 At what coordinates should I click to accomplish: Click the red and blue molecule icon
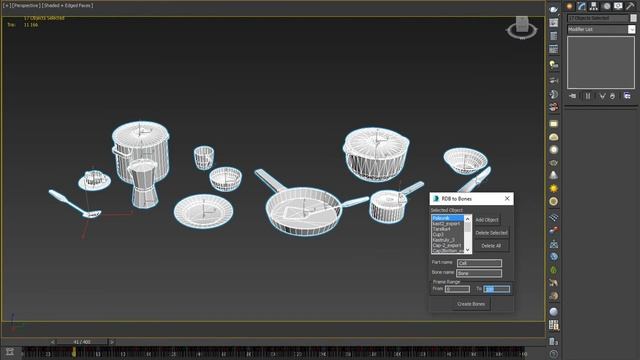tap(553, 231)
